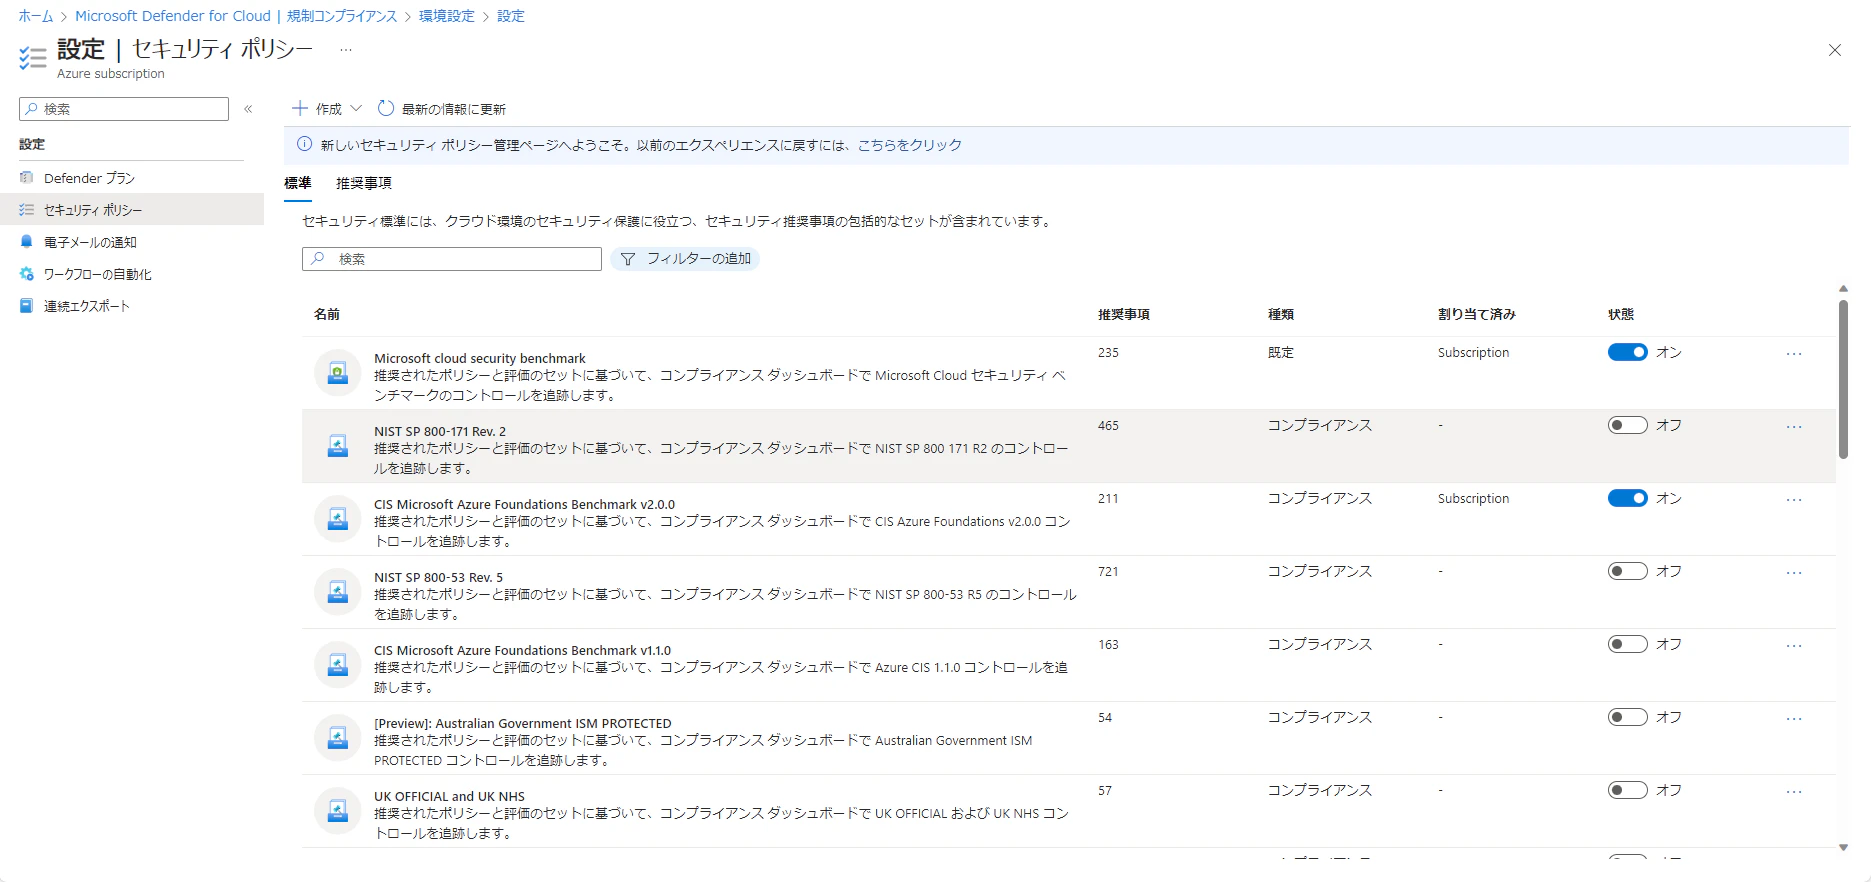
Task: Open the ellipsis menu next to the page title
Action: tap(346, 50)
